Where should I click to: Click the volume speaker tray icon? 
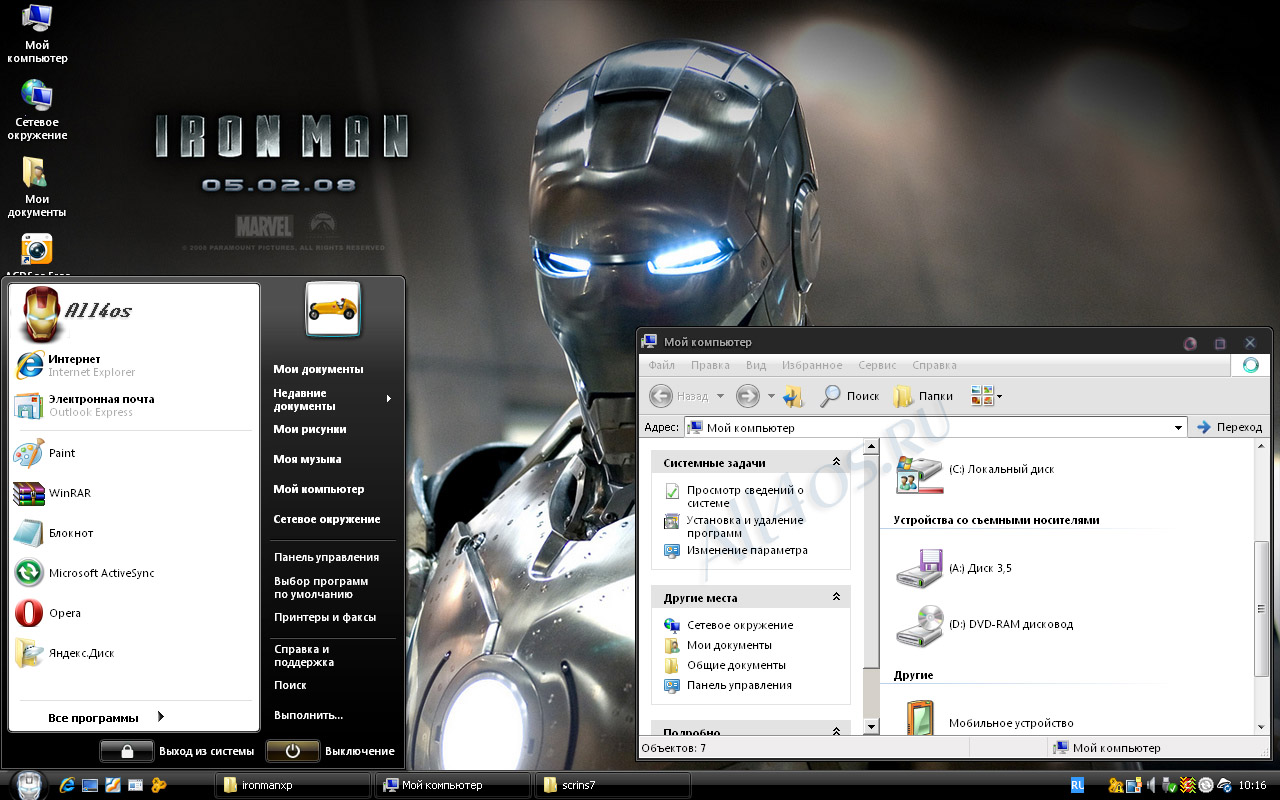click(1152, 785)
